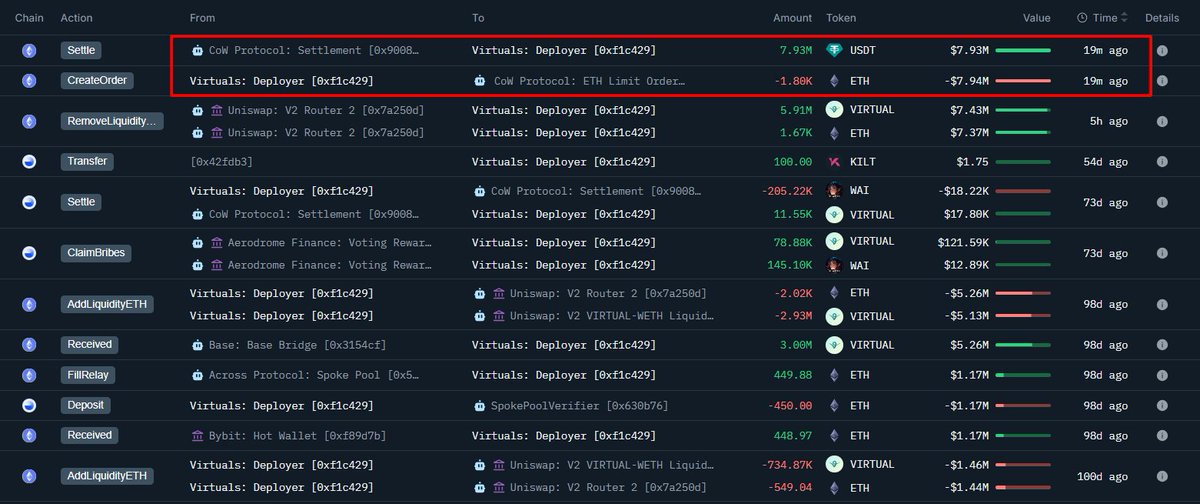Click the From column header
Image resolution: width=1200 pixels, height=504 pixels.
point(202,18)
